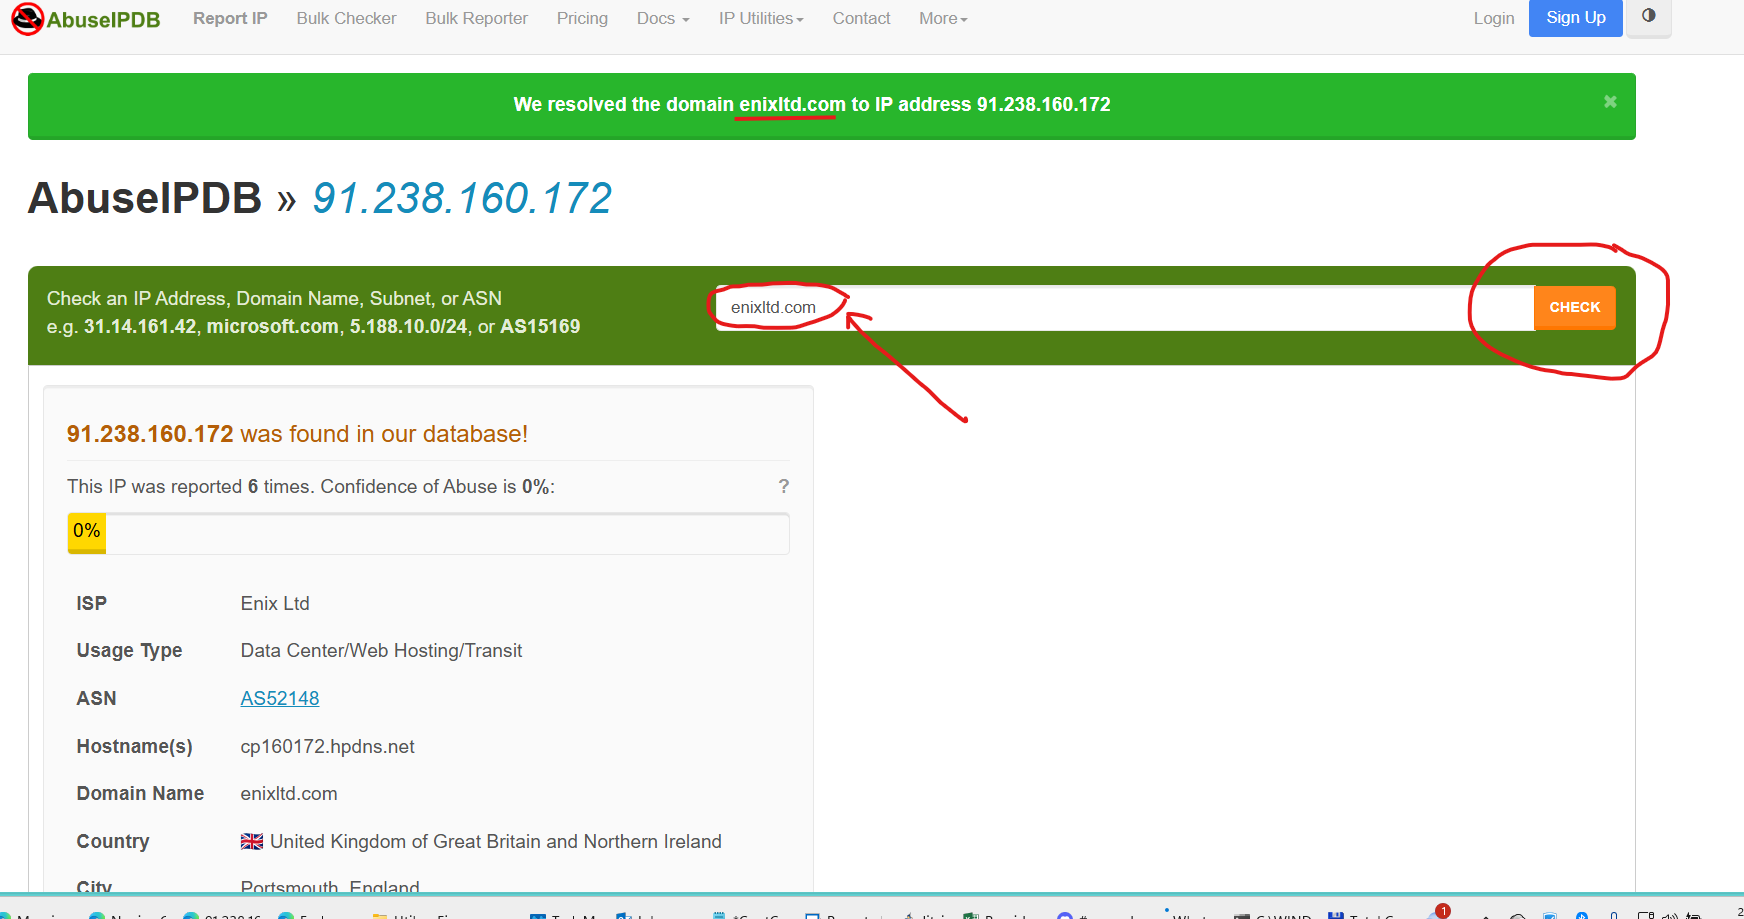Open the Pricing page

tap(582, 19)
